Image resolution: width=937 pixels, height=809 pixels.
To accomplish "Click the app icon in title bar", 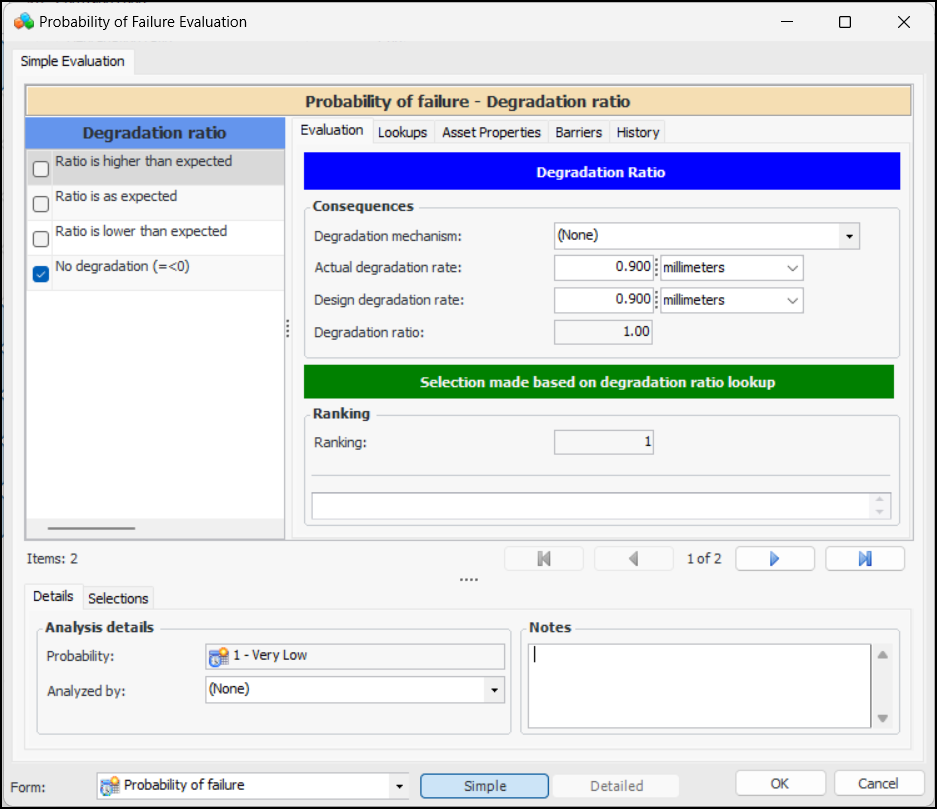I will click(x=24, y=21).
